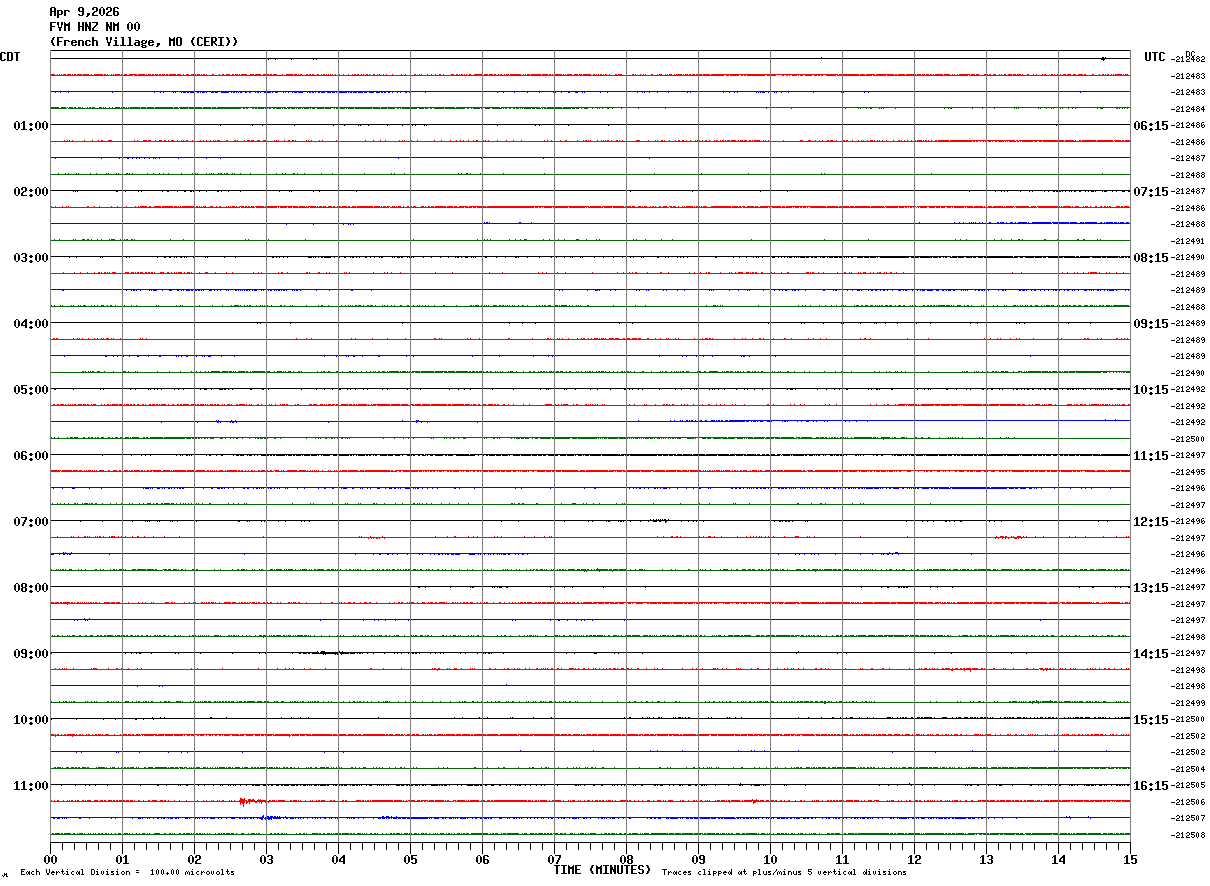Click the CDT timezone label
The height and width of the screenshot is (886, 1210).
(10, 57)
